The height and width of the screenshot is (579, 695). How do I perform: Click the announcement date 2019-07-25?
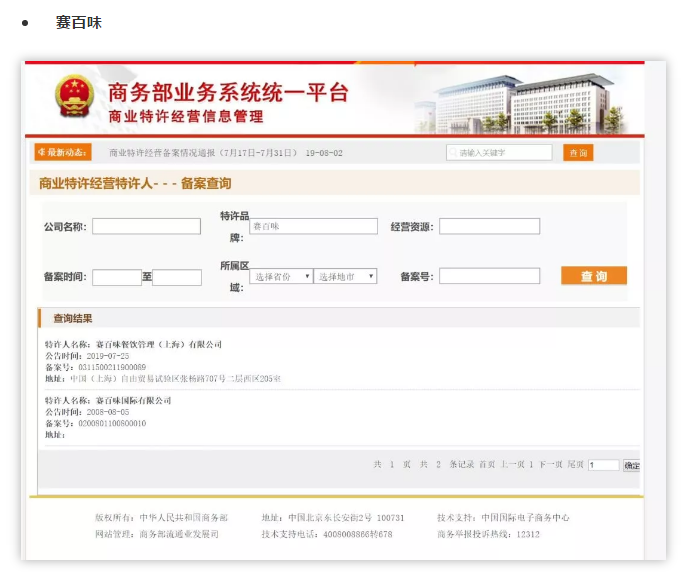(108, 356)
